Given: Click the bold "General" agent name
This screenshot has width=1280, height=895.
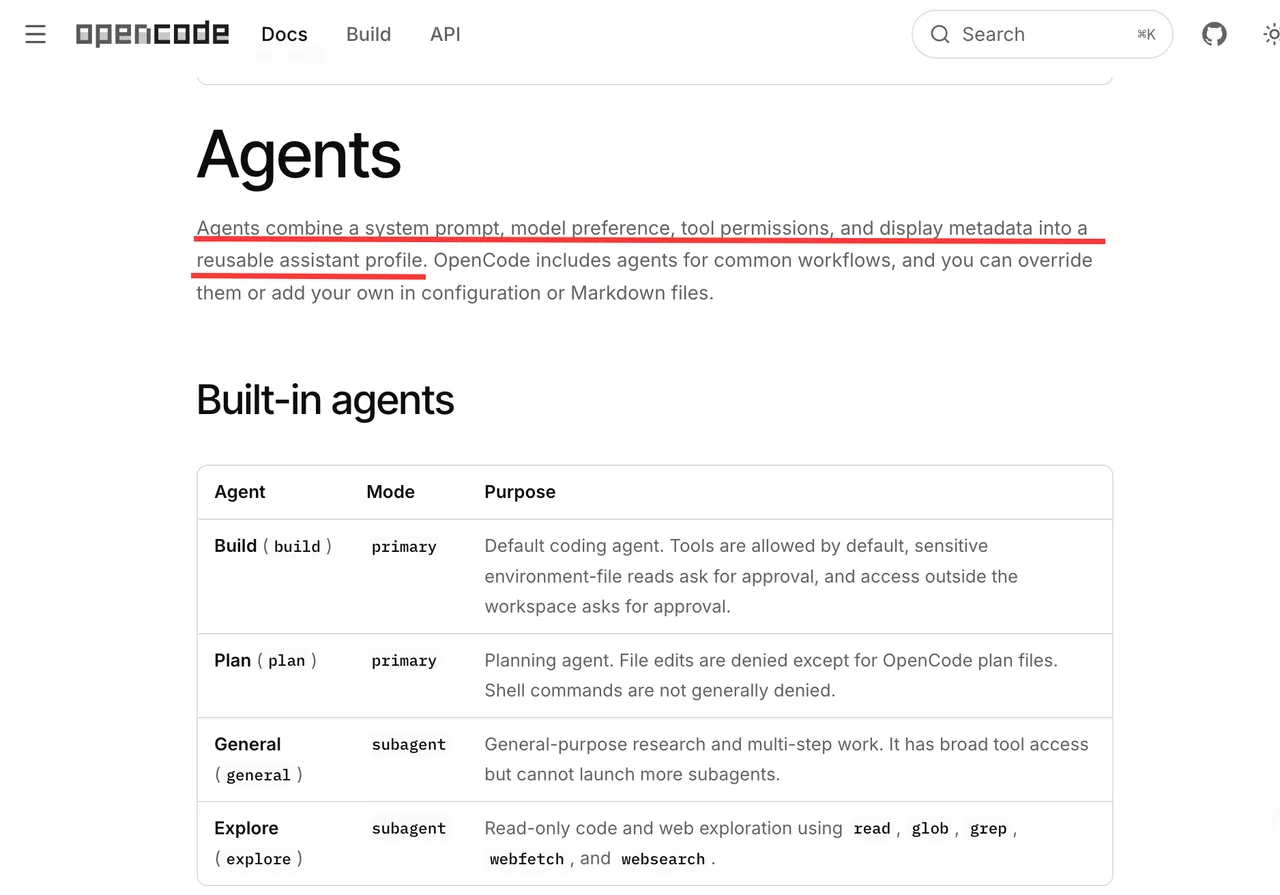Looking at the screenshot, I should tap(247, 744).
